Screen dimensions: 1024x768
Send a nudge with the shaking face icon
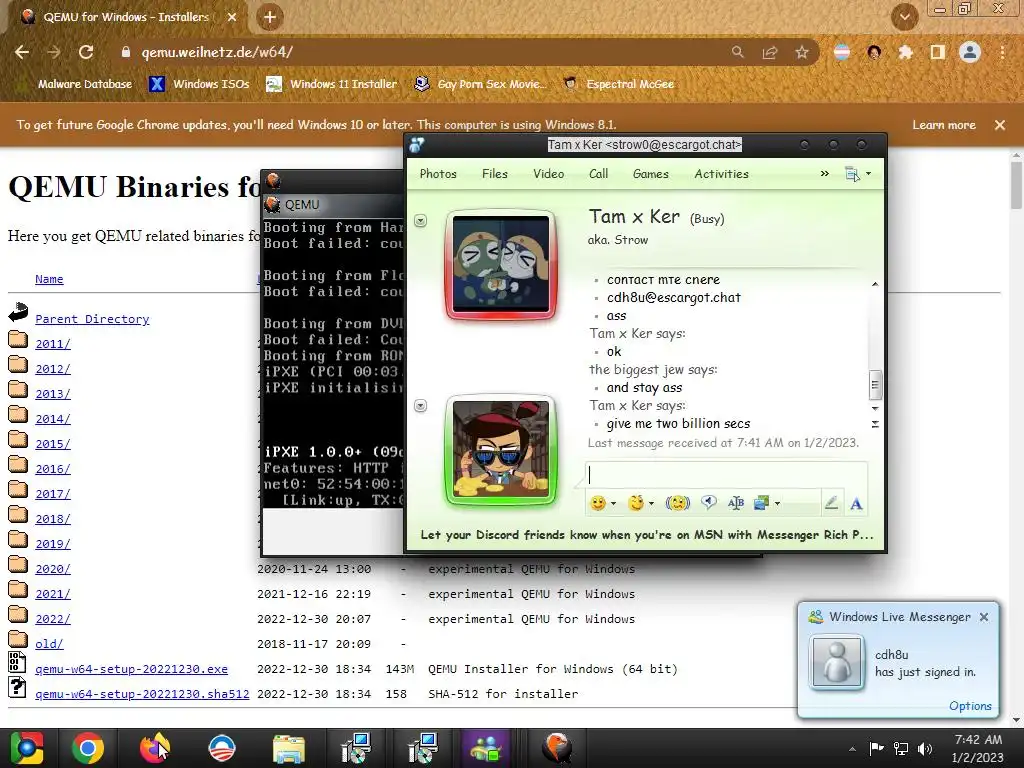coord(678,503)
